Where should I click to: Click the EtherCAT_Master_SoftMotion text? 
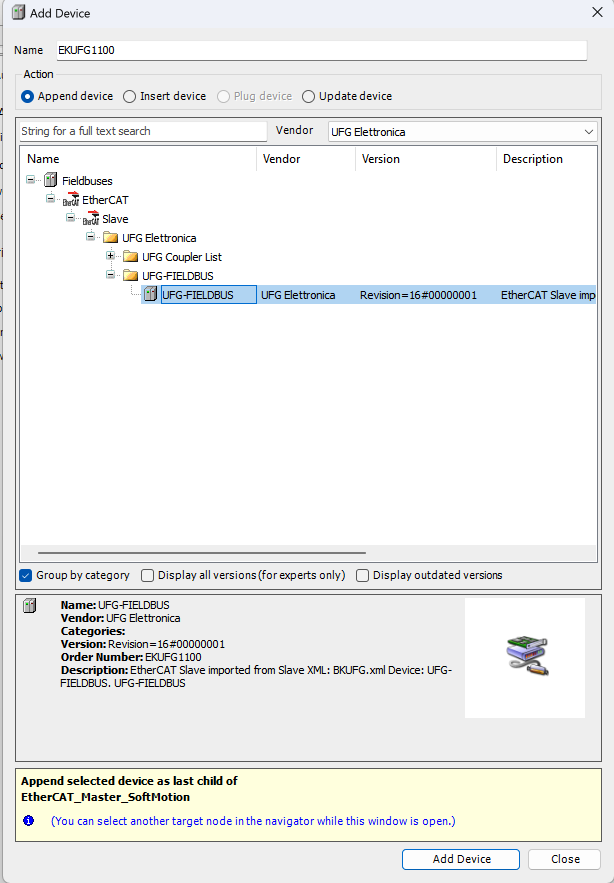pos(105,797)
